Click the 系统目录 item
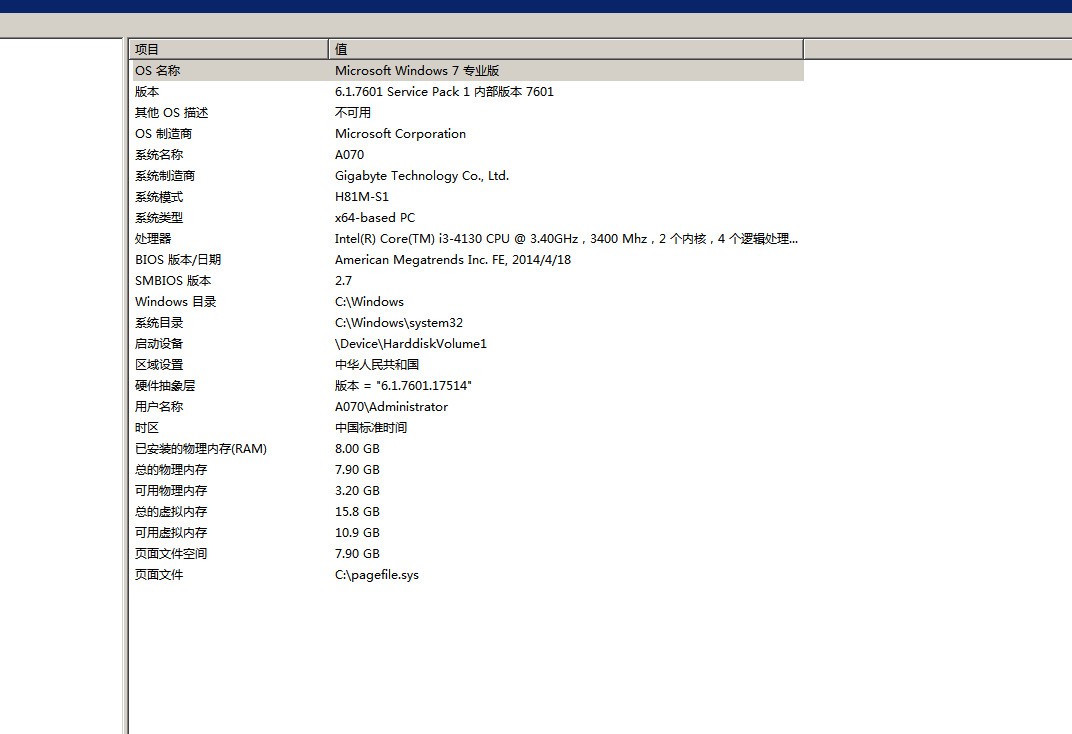The image size is (1072, 734). [159, 323]
